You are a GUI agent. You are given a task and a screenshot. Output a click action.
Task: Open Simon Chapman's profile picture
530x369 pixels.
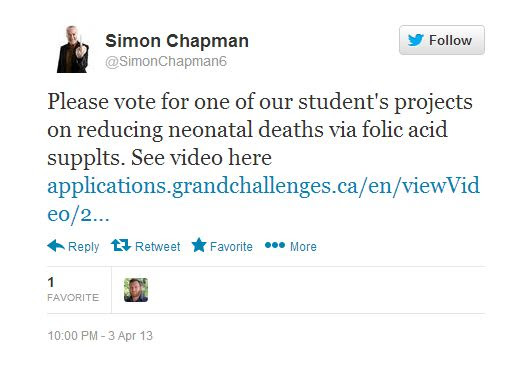(73, 49)
